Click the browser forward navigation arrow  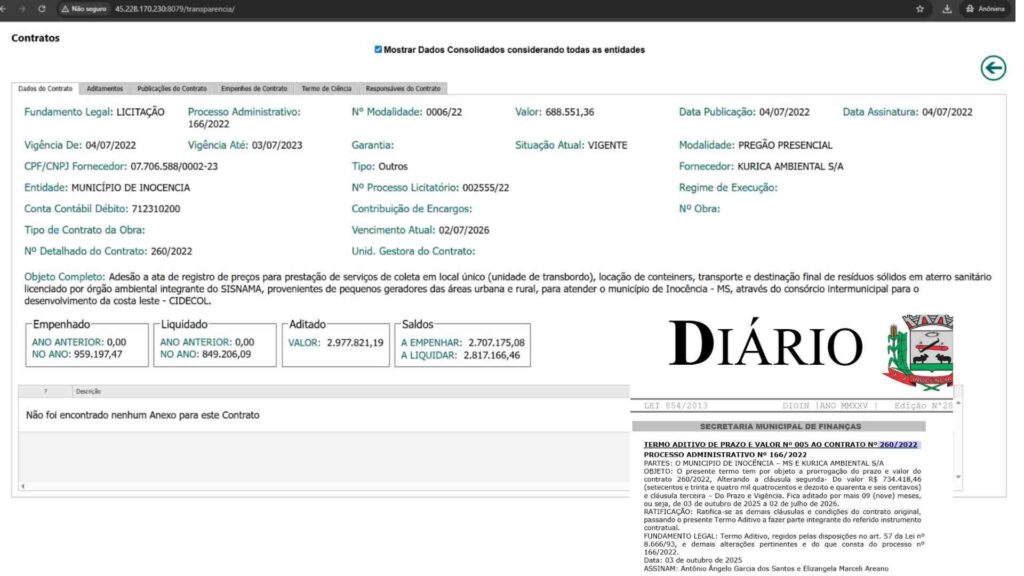[x=23, y=8]
